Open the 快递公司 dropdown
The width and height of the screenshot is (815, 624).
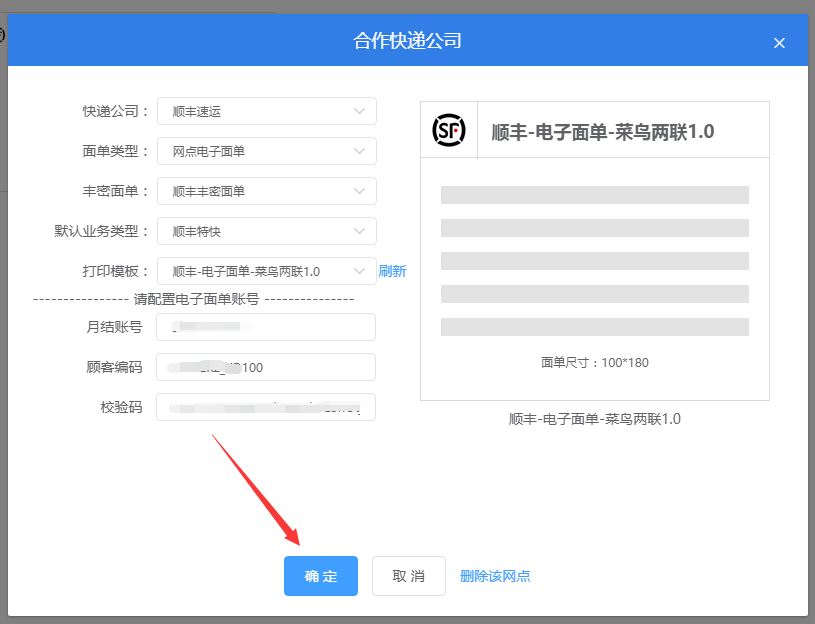[266, 111]
